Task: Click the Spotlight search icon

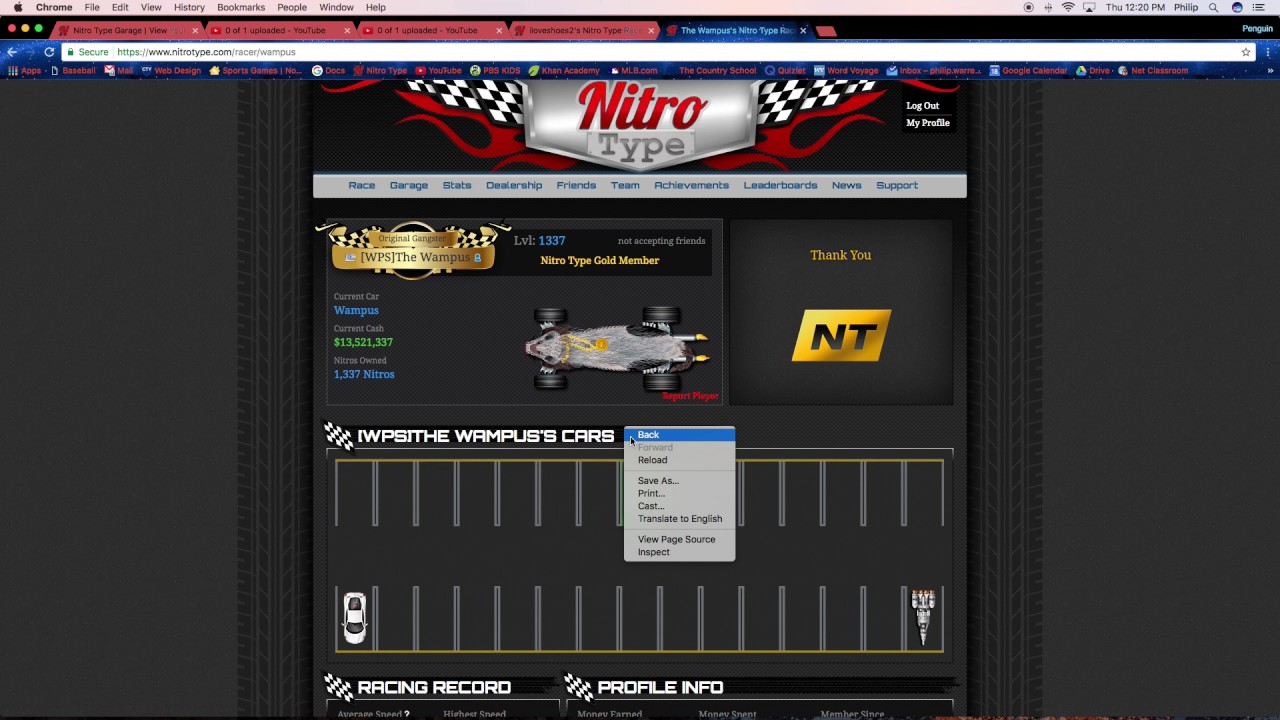Action: click(1214, 7)
